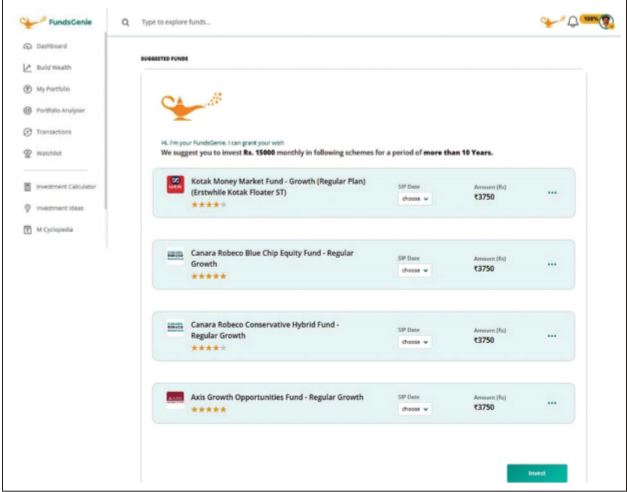
Task: Click the 'Suggested Funds' heading
Action: point(164,59)
